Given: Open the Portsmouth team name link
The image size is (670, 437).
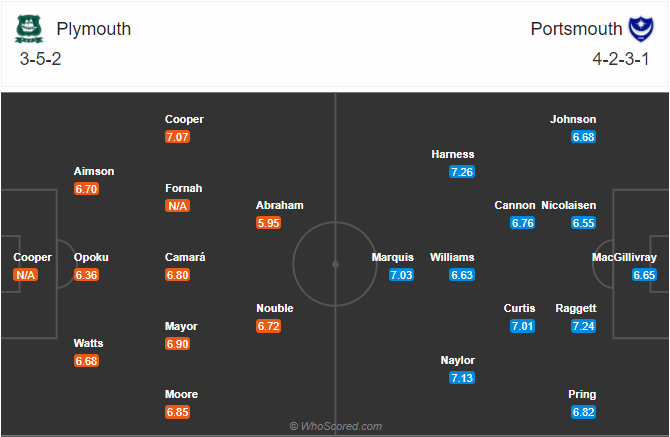Looking at the screenshot, I should (x=576, y=29).
